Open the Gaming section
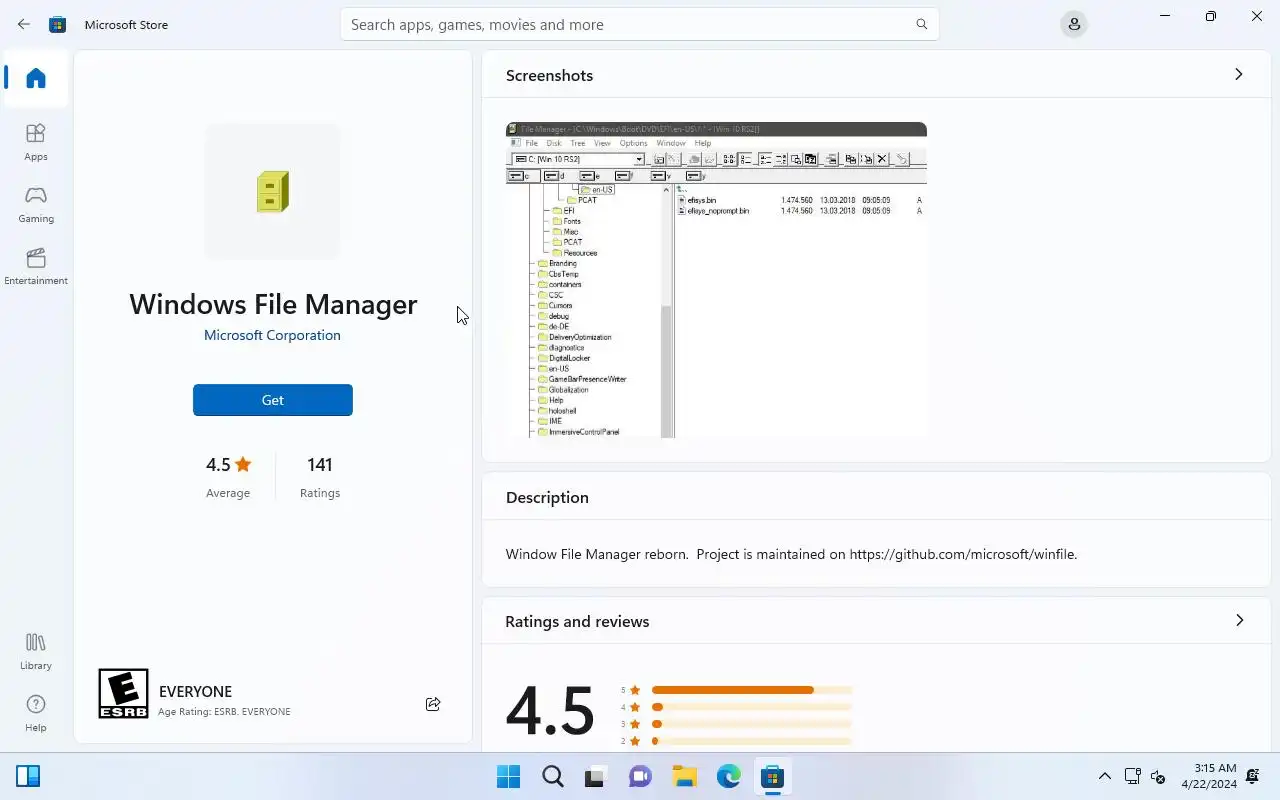Screen dimensions: 1280x800 (x=36, y=204)
